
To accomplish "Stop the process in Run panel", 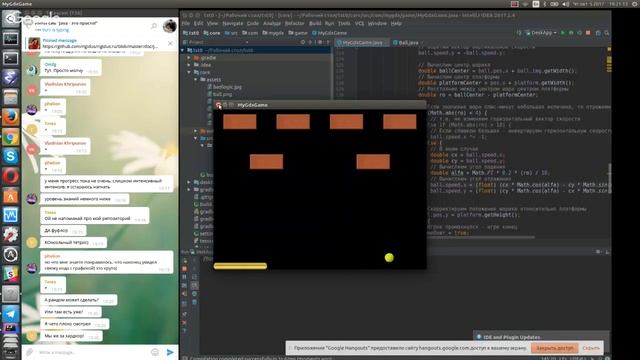I will pos(184,269).
